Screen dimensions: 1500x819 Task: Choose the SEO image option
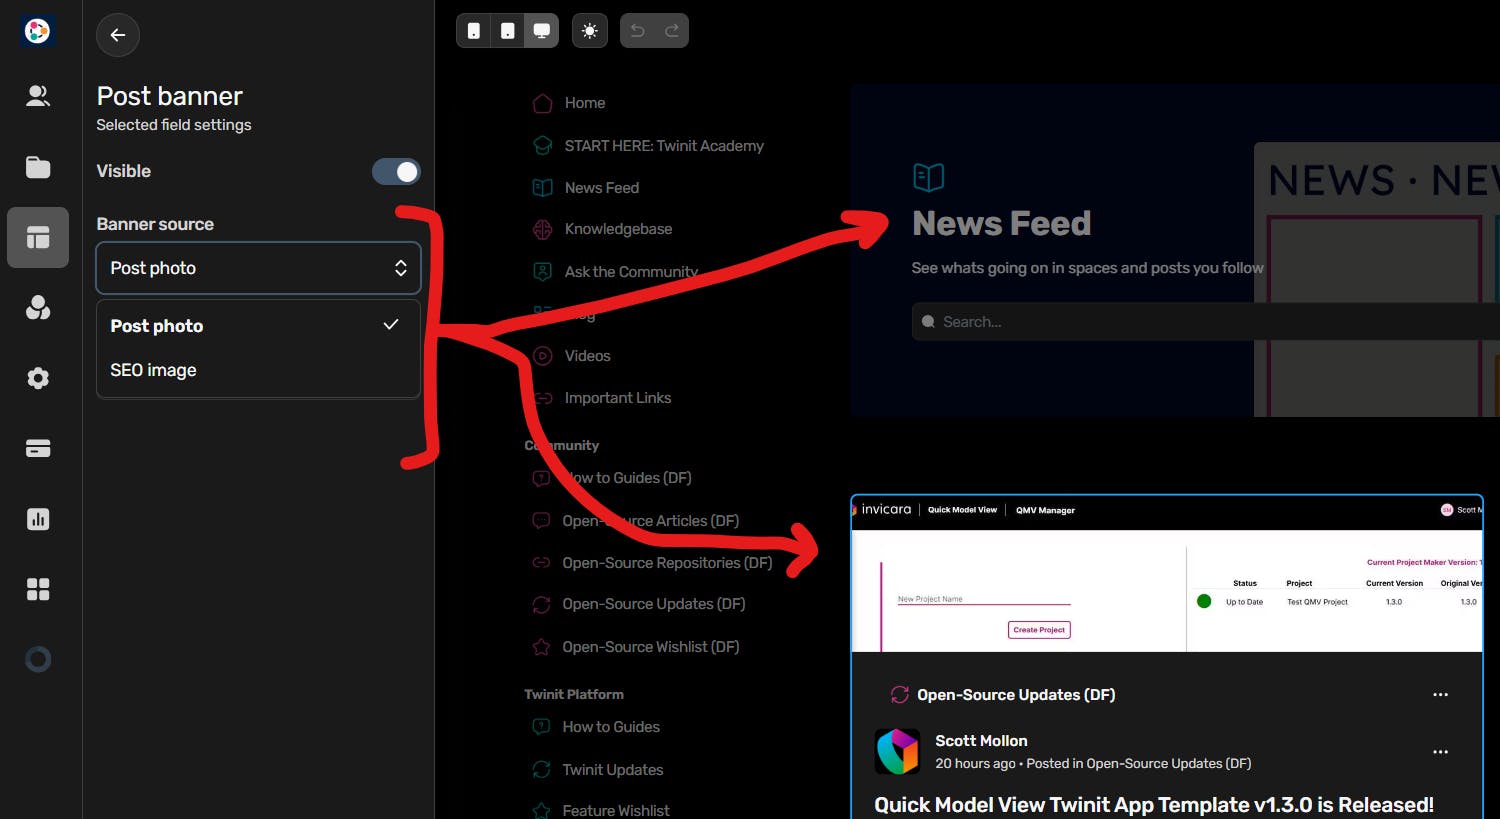(x=258, y=370)
